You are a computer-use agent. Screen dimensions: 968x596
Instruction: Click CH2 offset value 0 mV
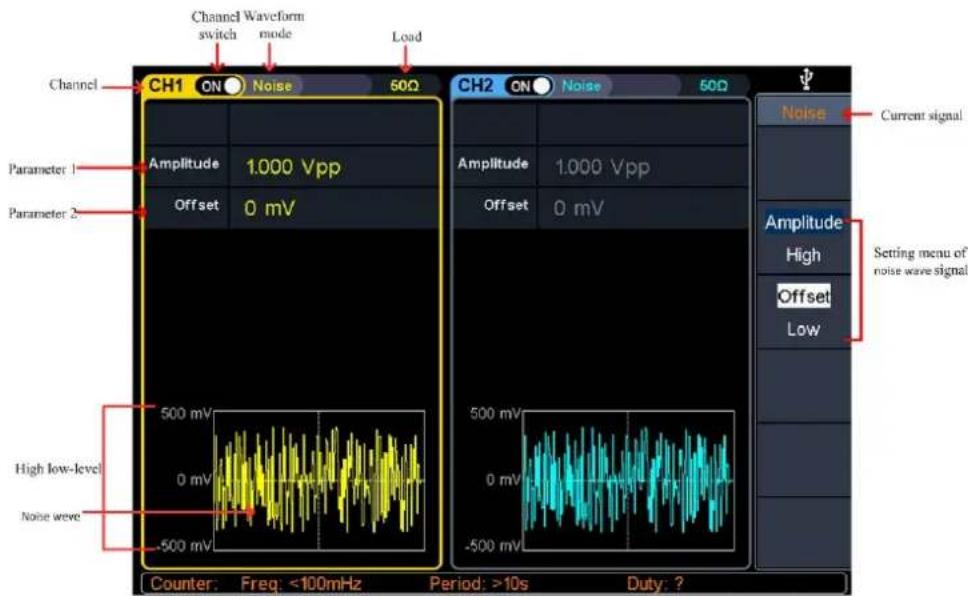pos(578,208)
